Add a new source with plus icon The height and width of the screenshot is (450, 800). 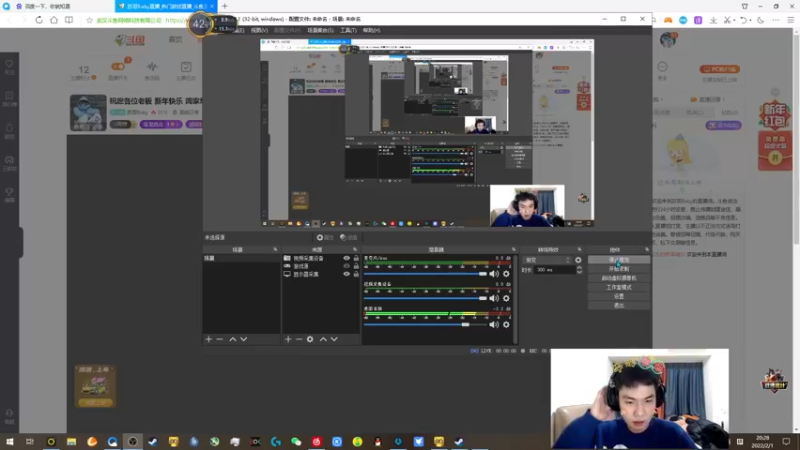point(288,339)
